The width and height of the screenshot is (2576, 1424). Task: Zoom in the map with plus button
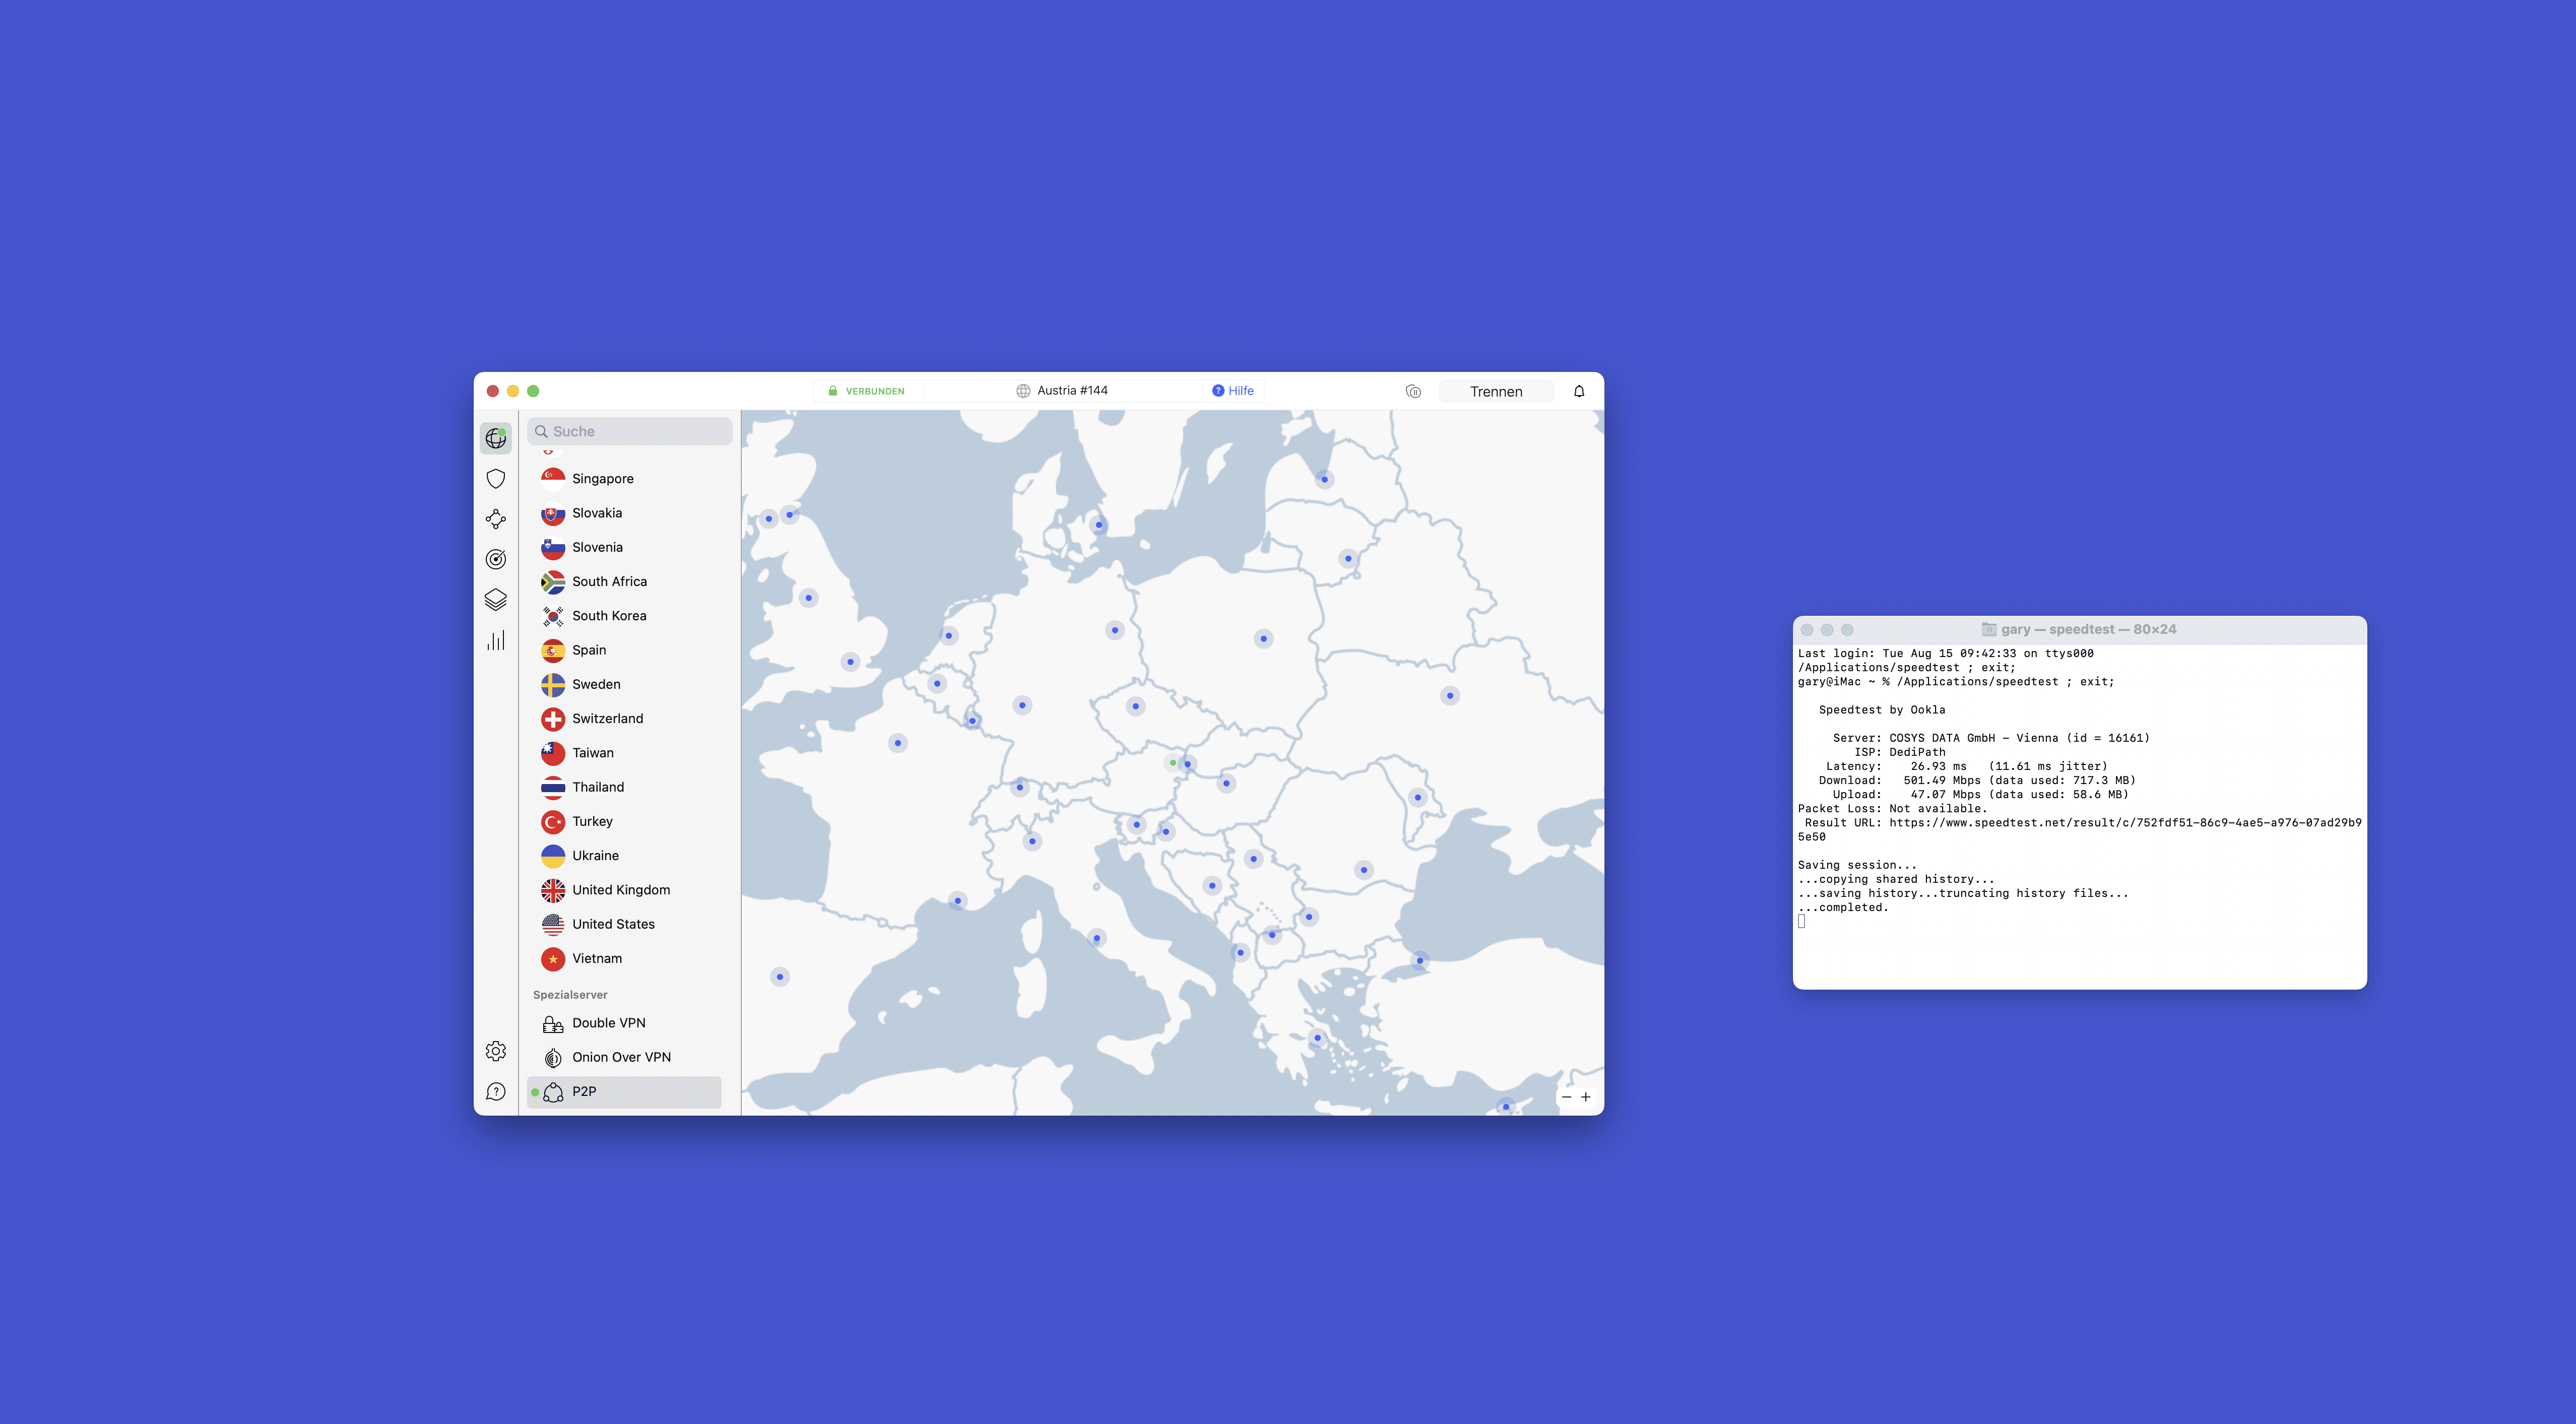(1586, 1097)
